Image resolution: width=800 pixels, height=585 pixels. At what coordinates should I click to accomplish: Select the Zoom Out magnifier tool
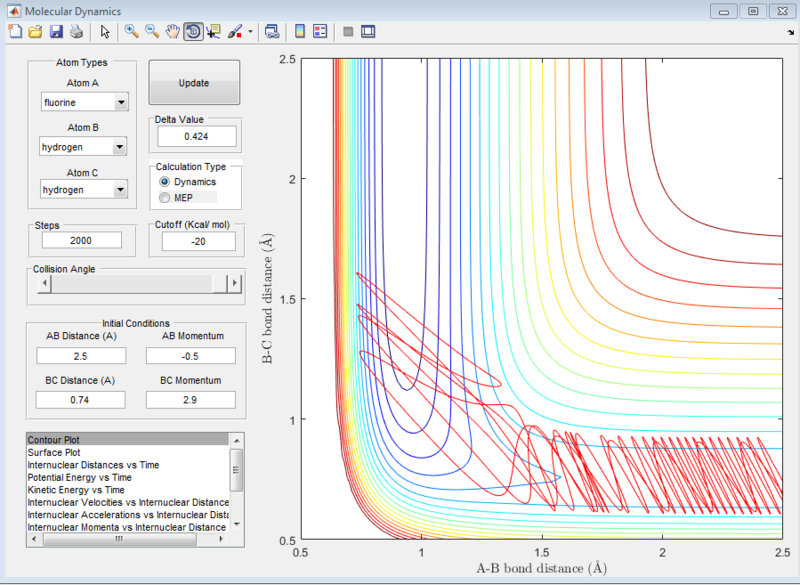pyautogui.click(x=152, y=31)
